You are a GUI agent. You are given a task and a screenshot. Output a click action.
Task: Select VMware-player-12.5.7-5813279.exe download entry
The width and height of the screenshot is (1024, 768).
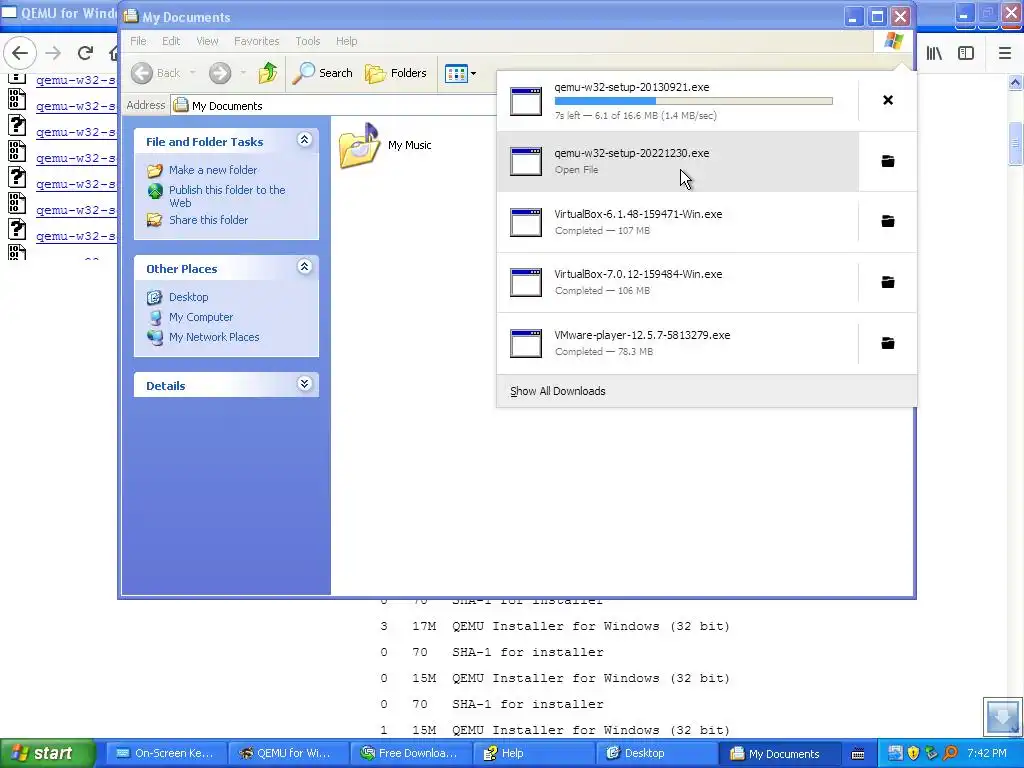point(677,343)
